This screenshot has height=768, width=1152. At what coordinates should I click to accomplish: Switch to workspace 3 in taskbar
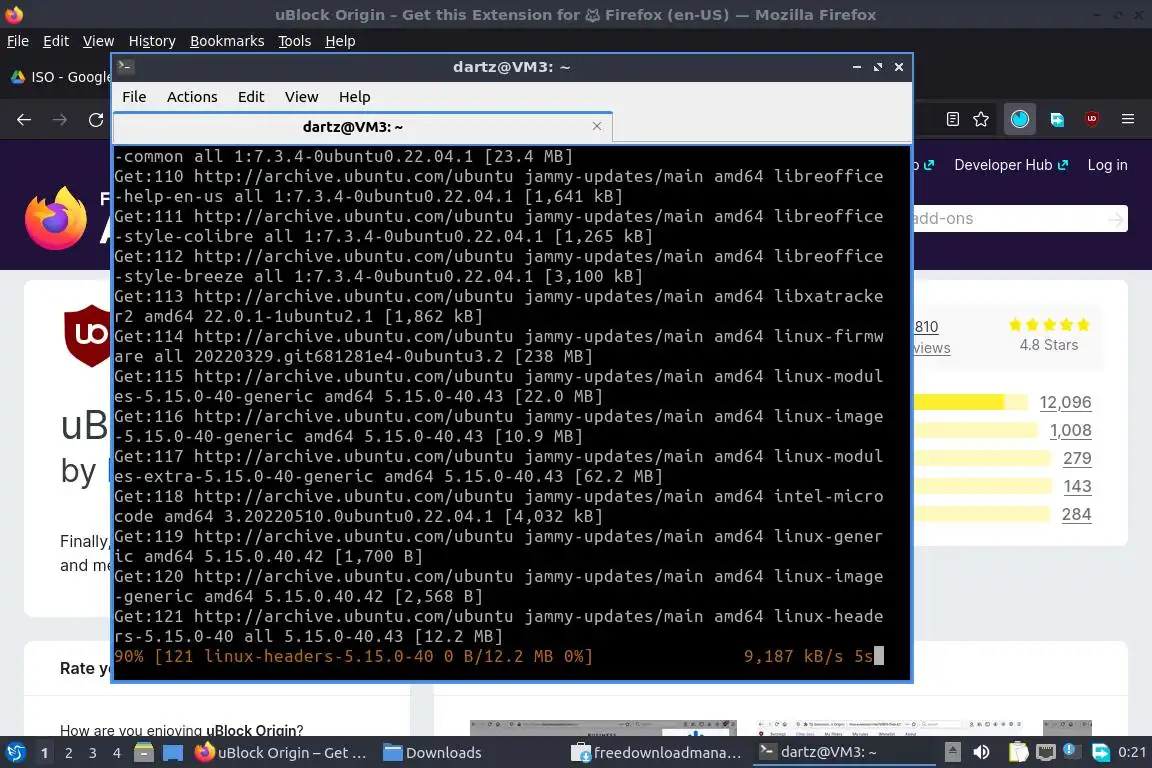[93, 753]
